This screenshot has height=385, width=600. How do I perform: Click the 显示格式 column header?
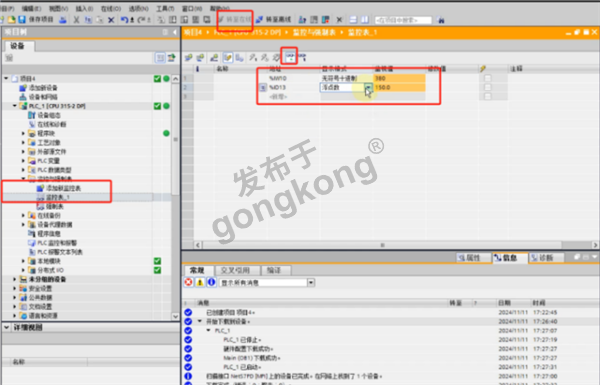(x=346, y=69)
